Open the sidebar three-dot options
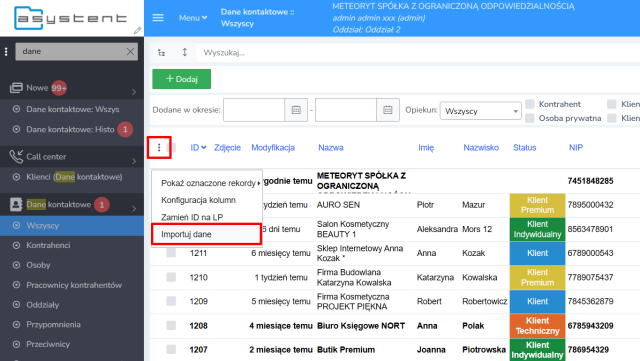 [x=6, y=52]
